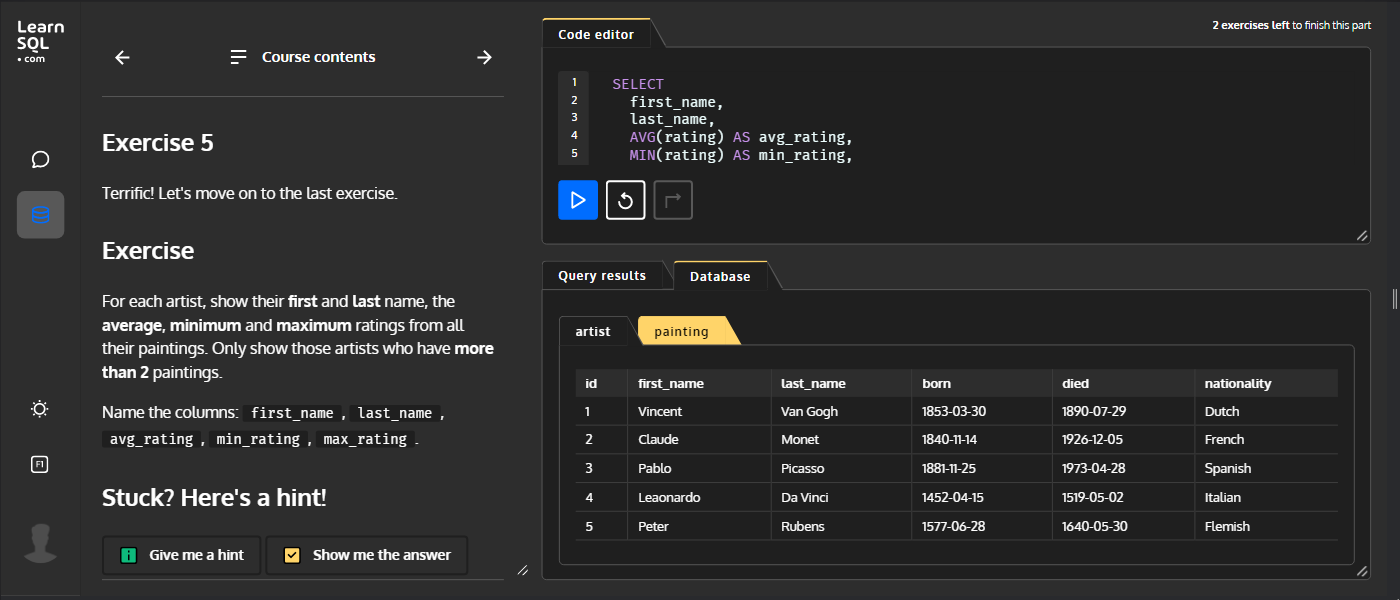
Task: Select the Database tab
Action: (x=720, y=276)
